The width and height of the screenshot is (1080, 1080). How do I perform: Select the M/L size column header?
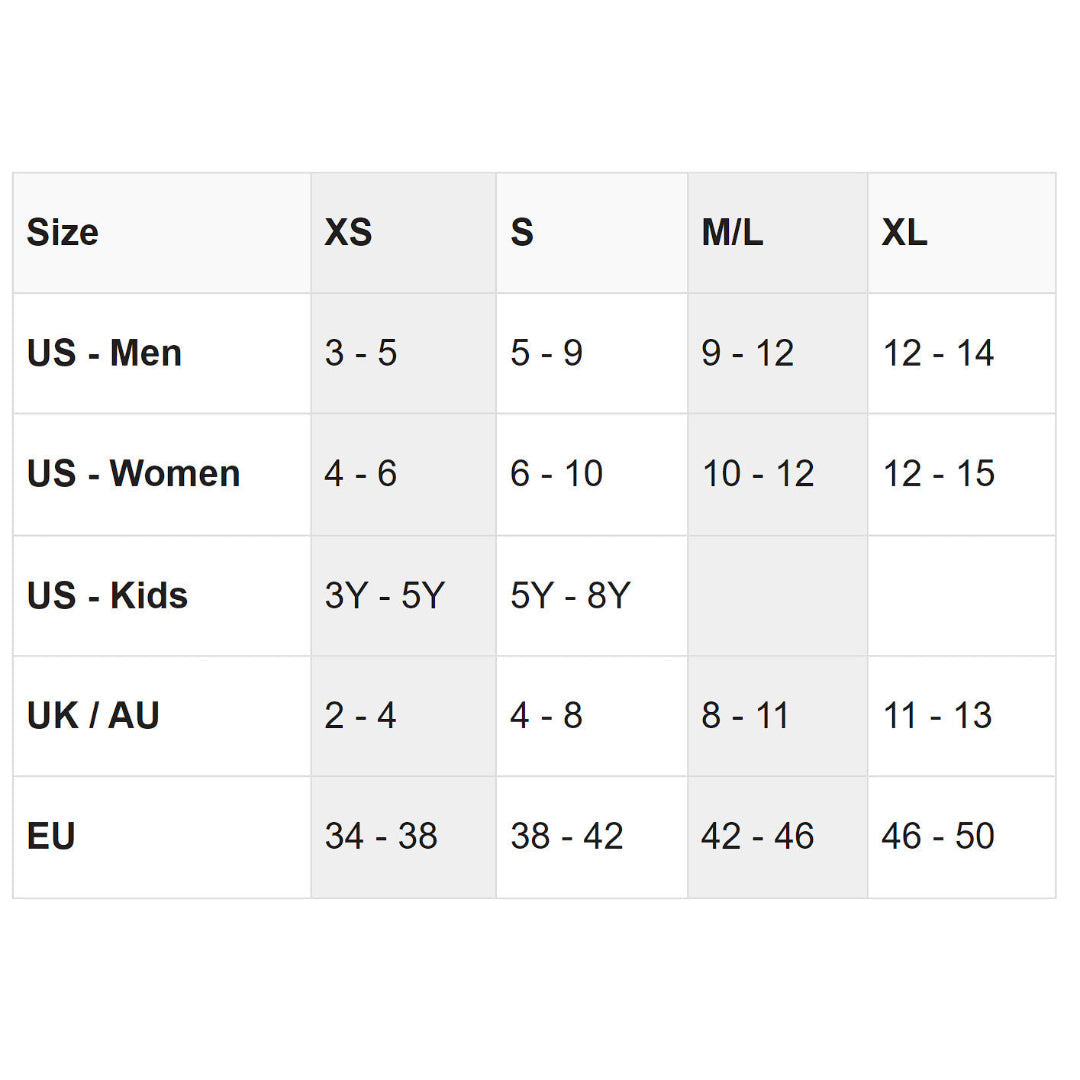(x=732, y=233)
